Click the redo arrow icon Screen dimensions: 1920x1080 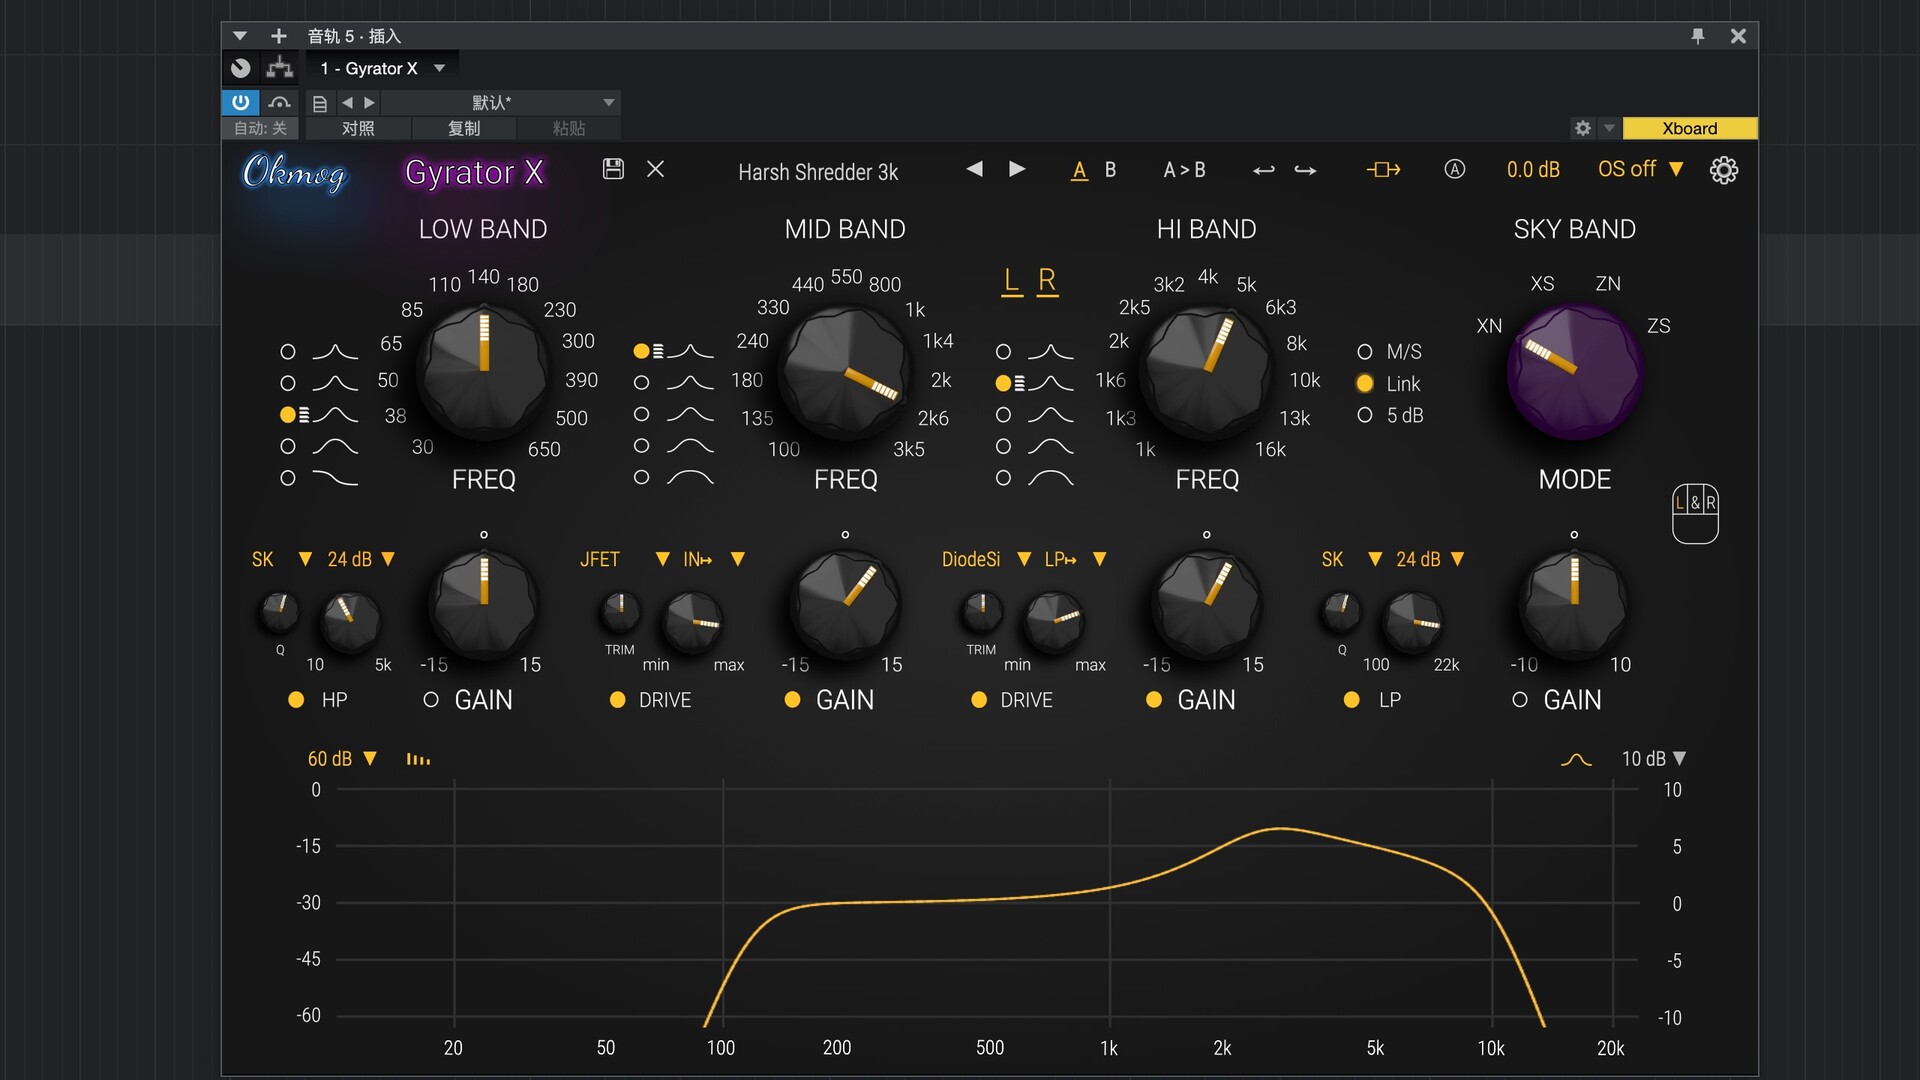(x=1305, y=170)
